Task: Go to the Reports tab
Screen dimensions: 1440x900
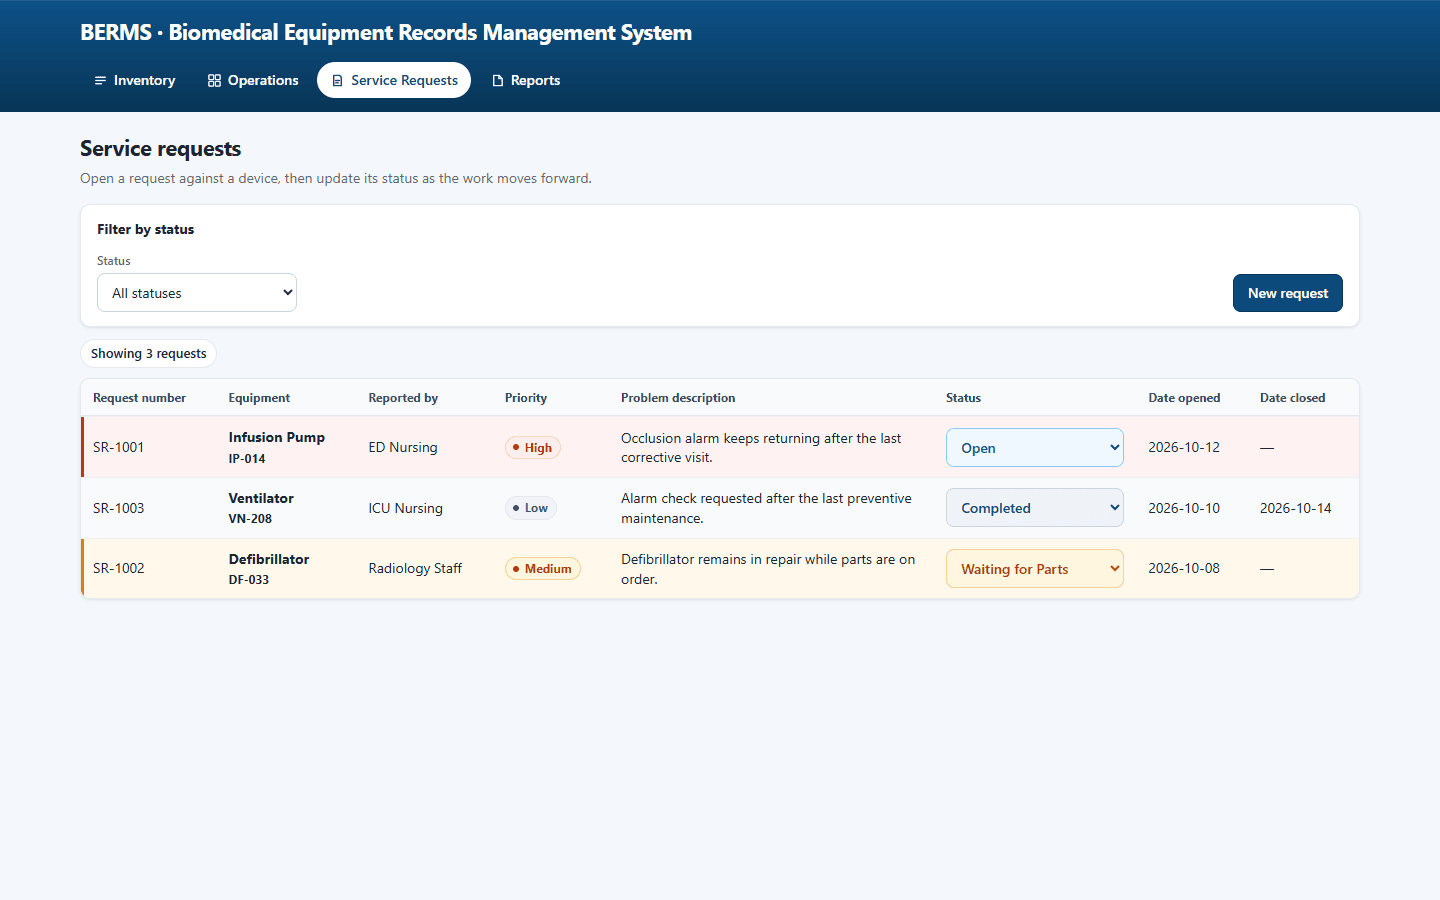Action: (526, 80)
